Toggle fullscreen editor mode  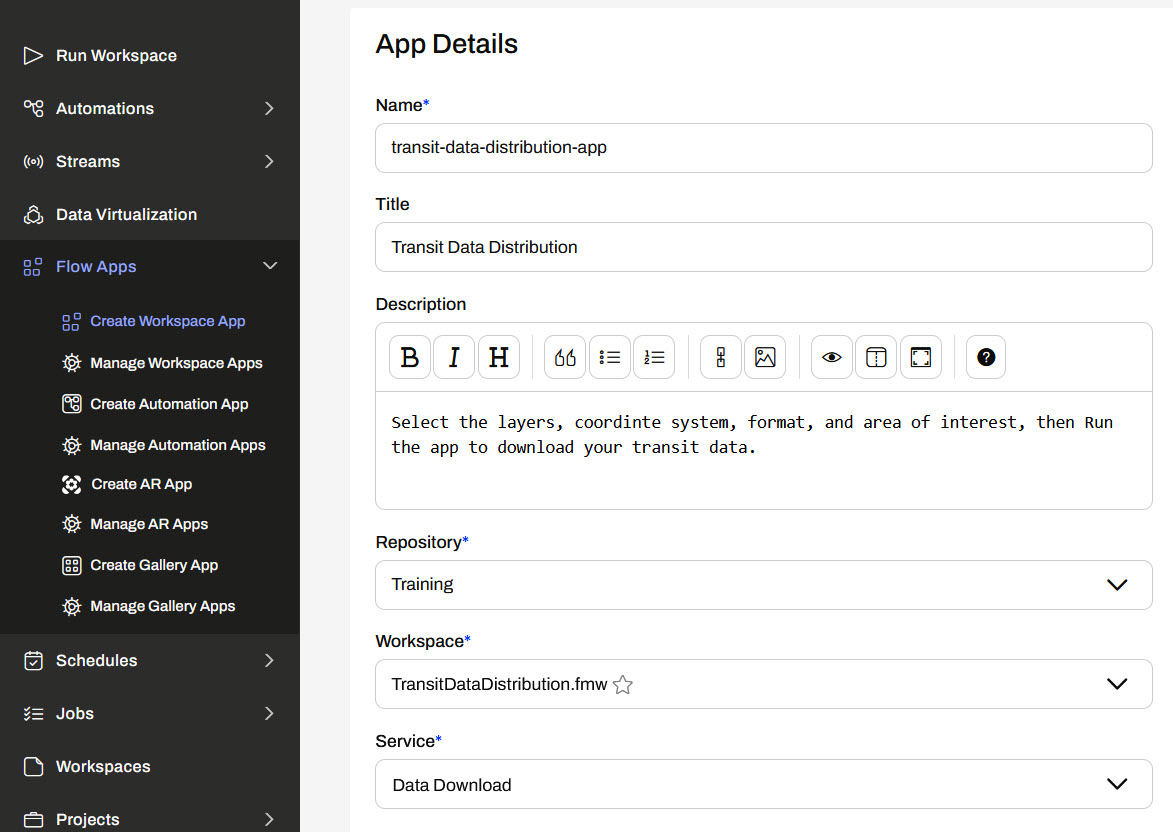tap(921, 357)
